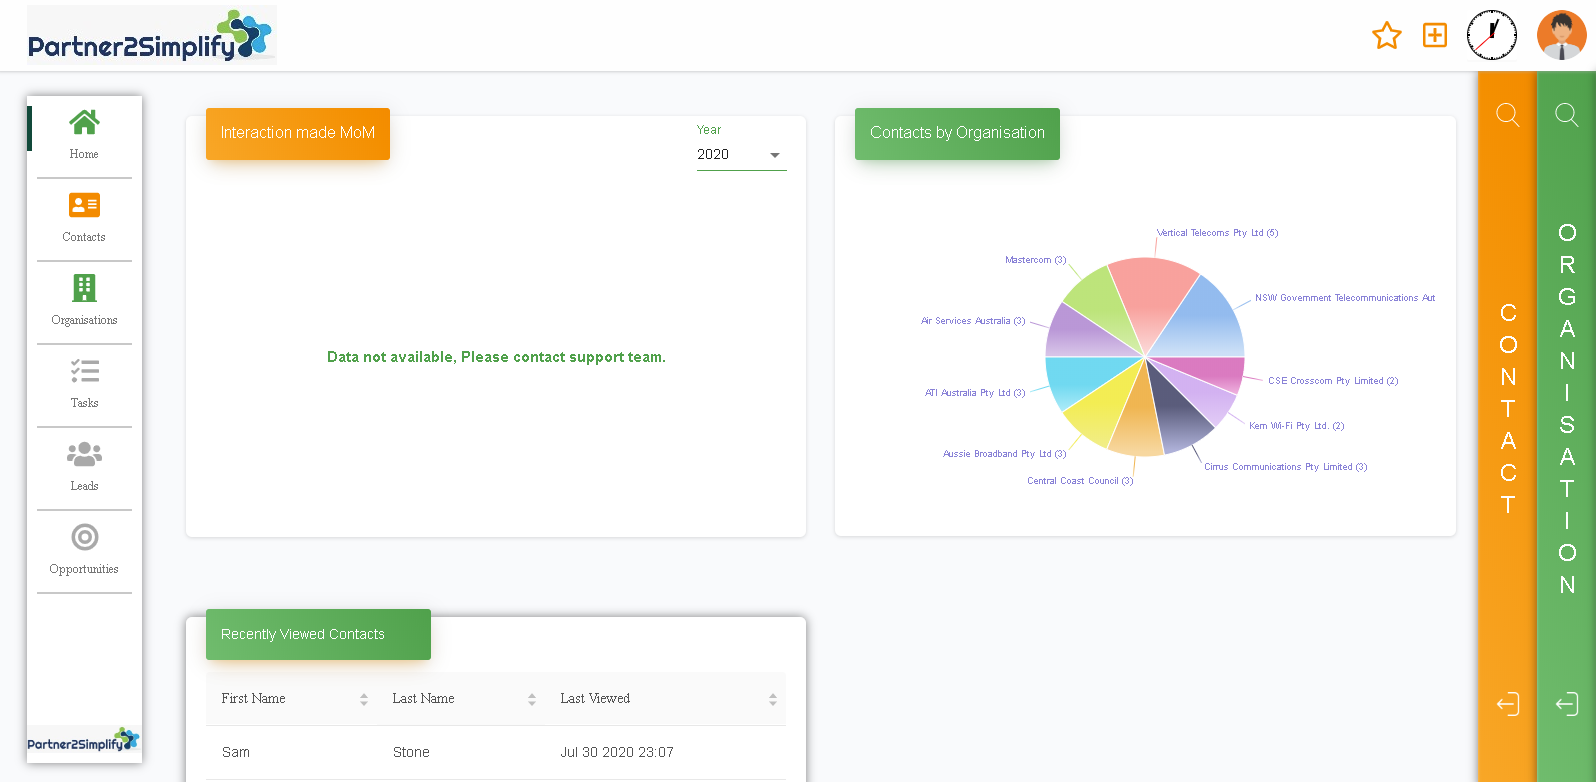This screenshot has width=1596, height=782.
Task: Click the star favorites icon
Action: [1386, 36]
